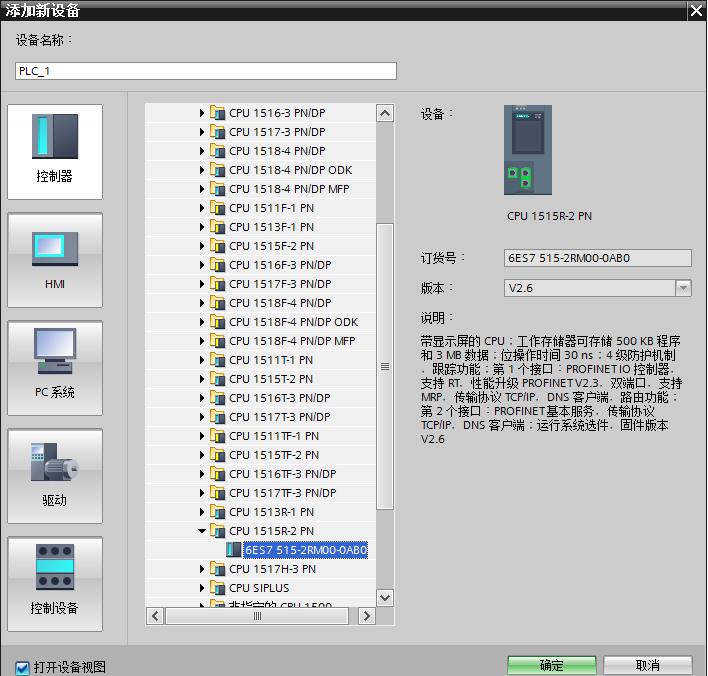
Task: Expand the CPU 1517TF-3 PN/DP node
Action: [202, 493]
